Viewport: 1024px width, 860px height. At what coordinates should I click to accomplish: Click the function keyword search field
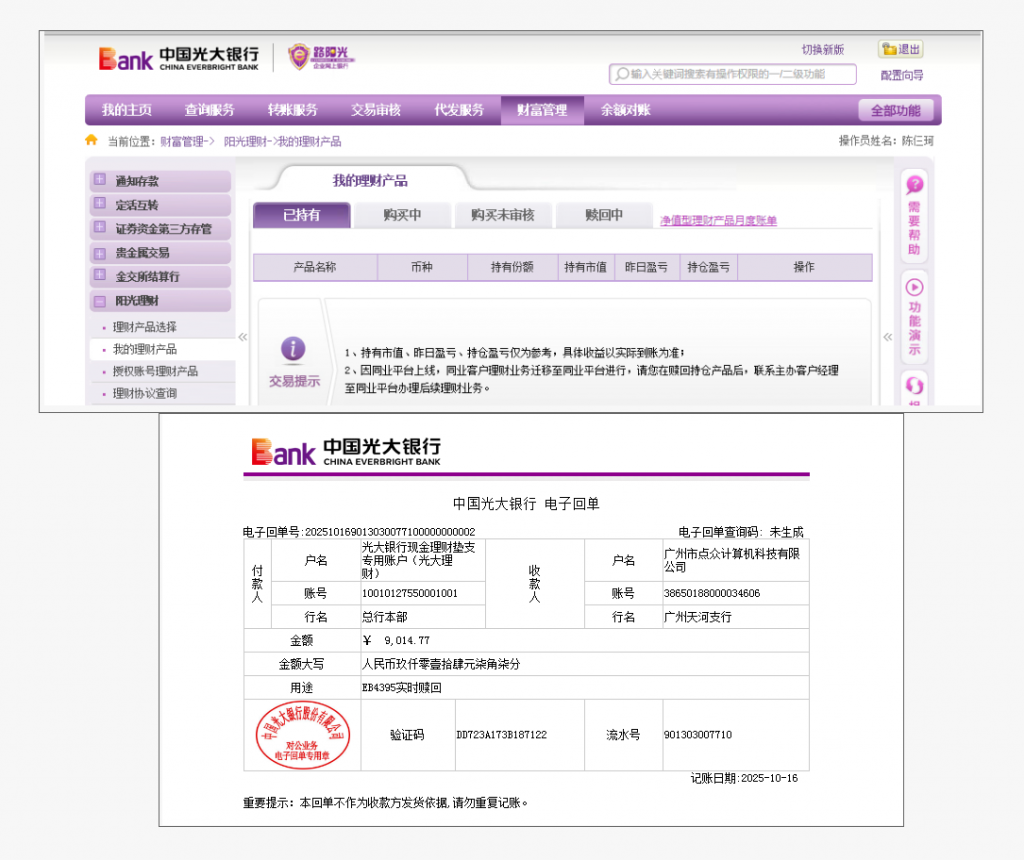point(740,75)
